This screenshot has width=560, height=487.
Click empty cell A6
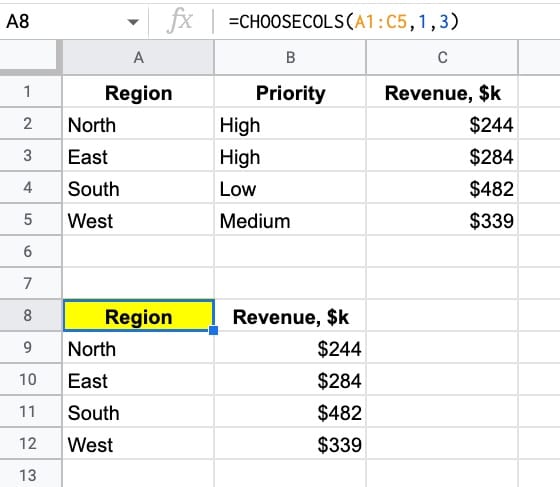tap(139, 251)
